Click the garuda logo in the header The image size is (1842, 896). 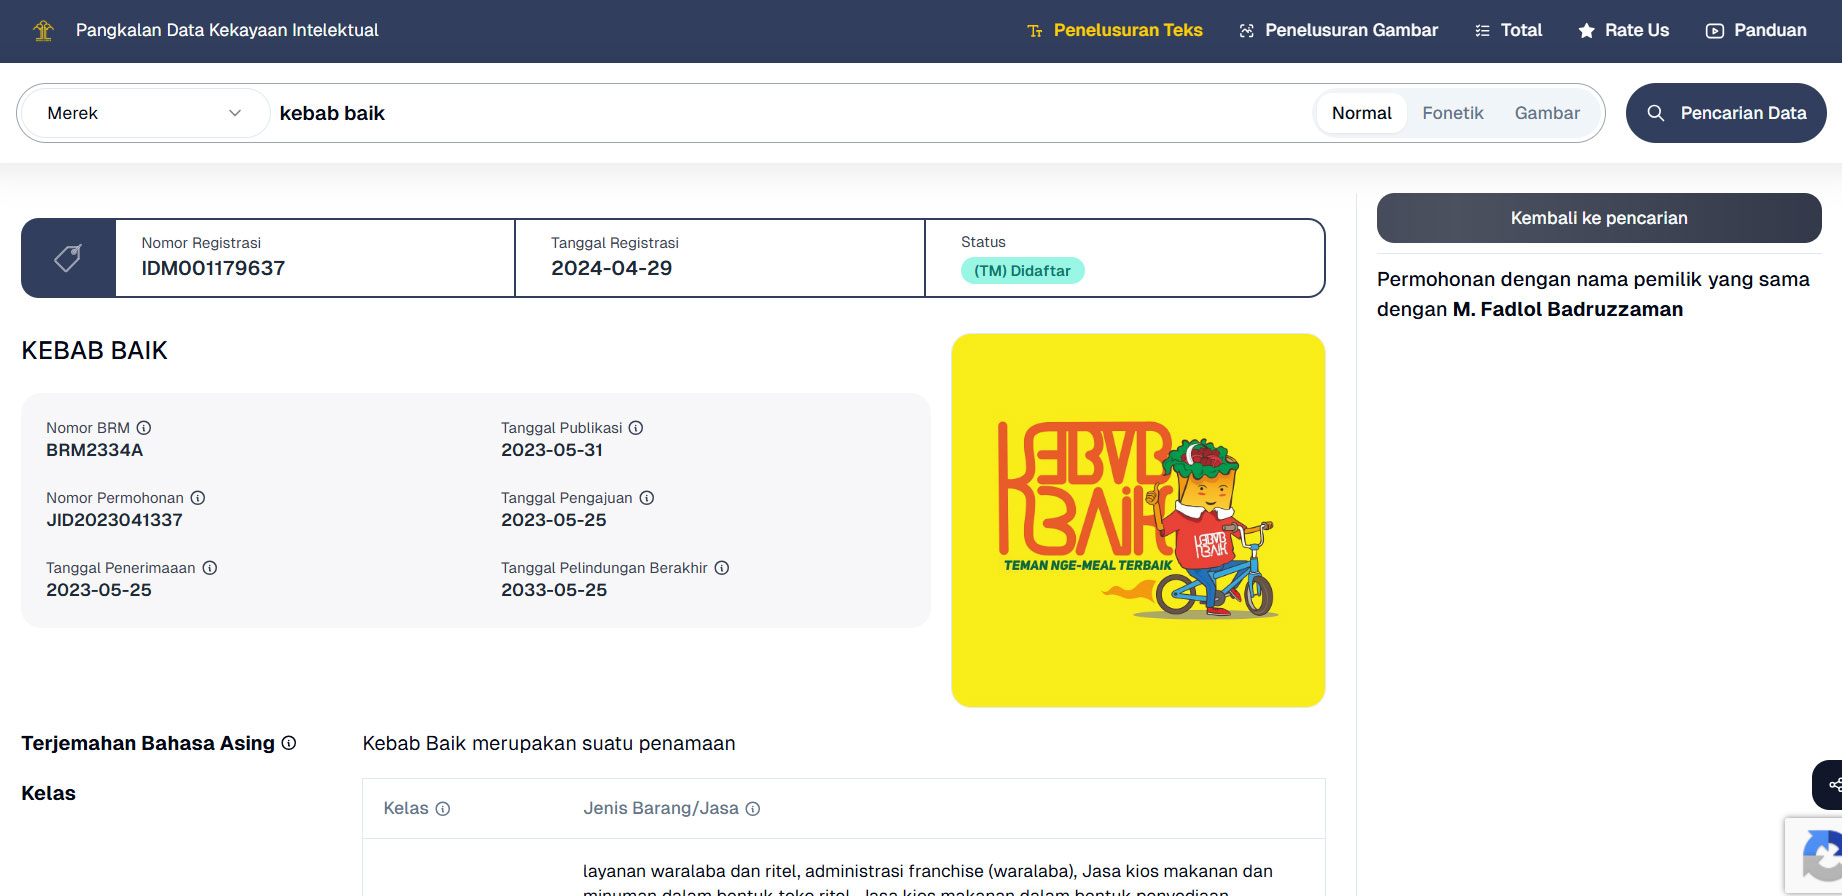click(x=43, y=30)
